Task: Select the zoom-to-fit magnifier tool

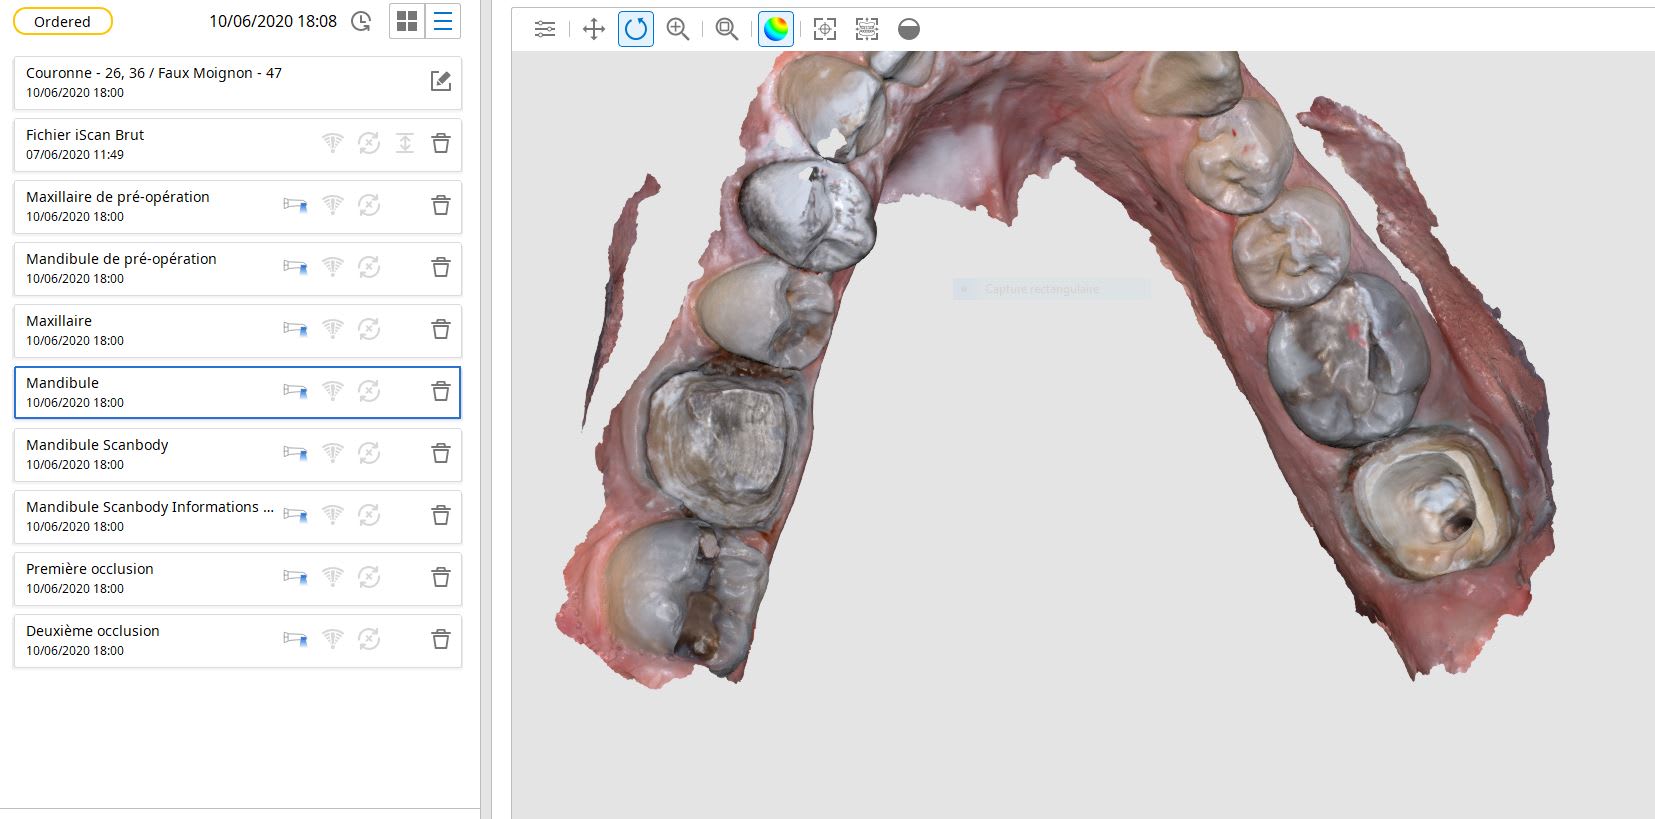Action: 727,29
